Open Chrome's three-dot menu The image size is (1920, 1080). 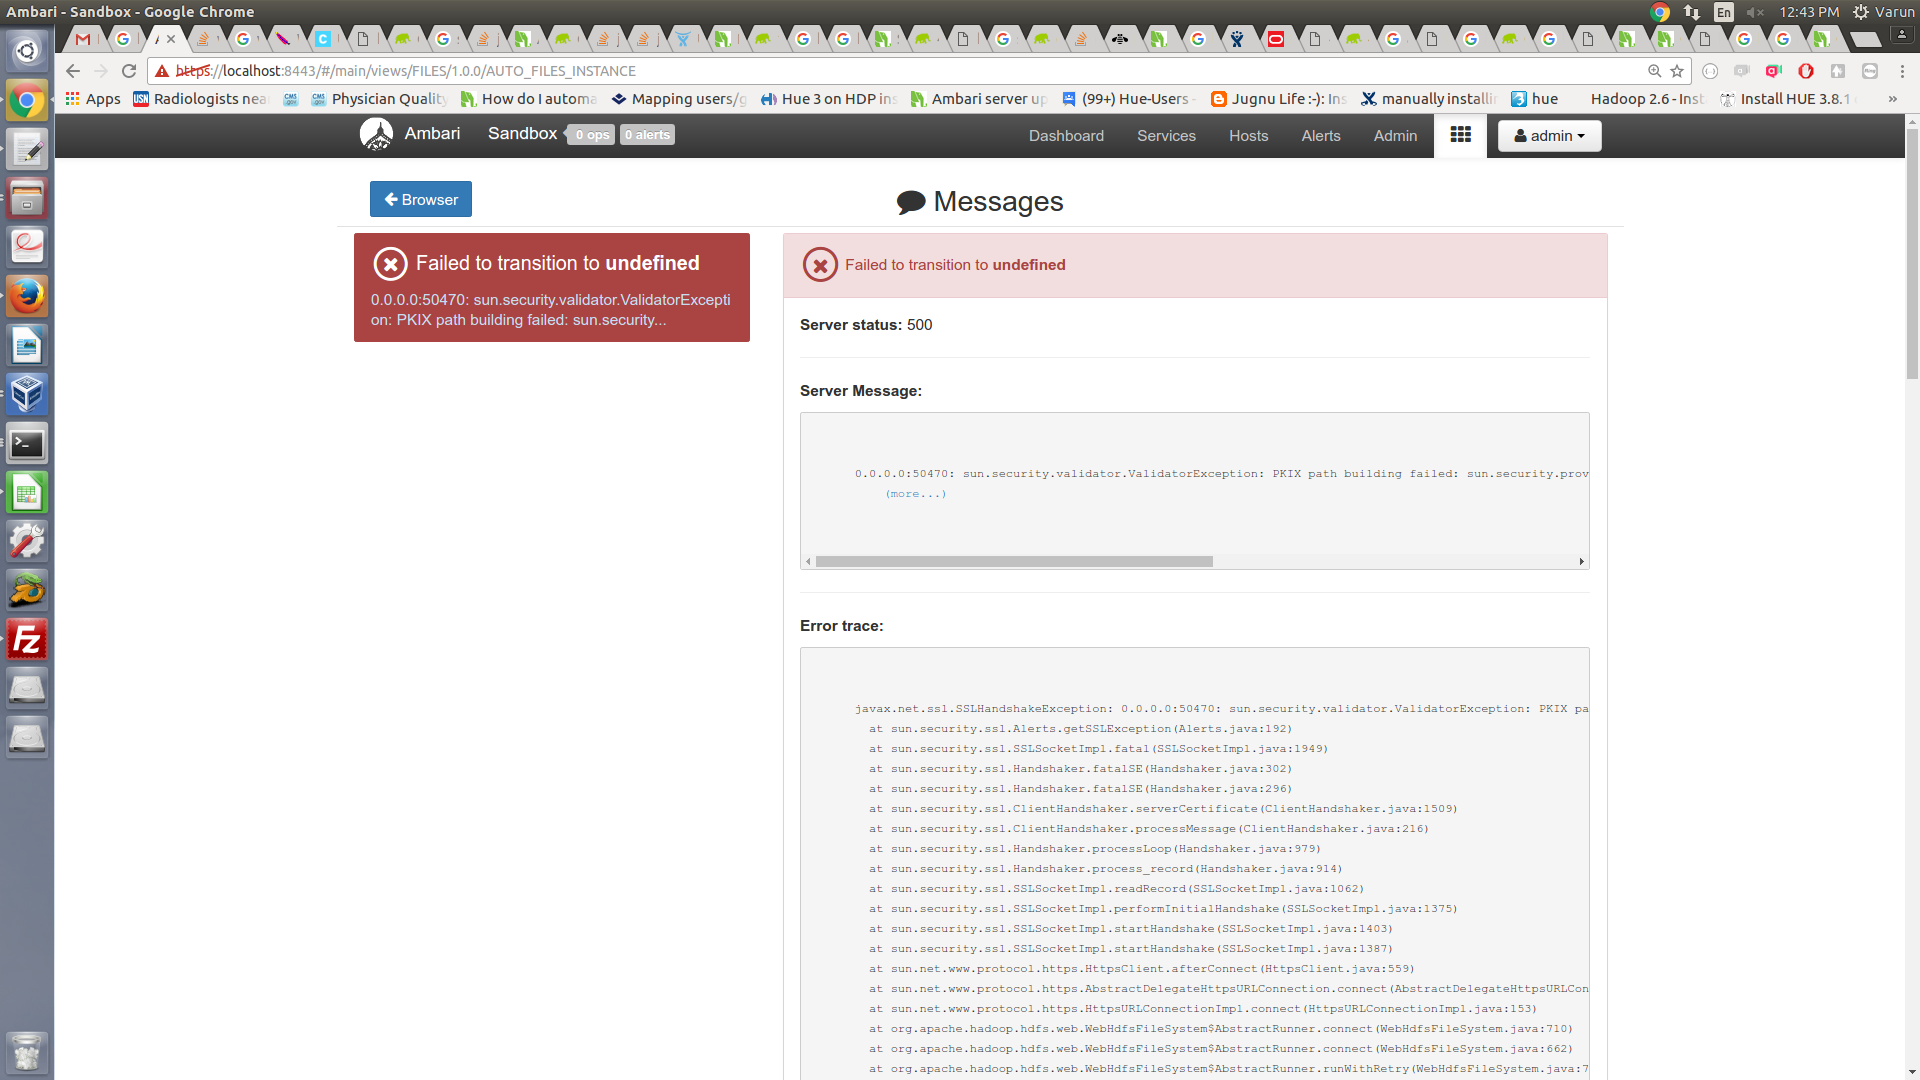click(x=1902, y=71)
